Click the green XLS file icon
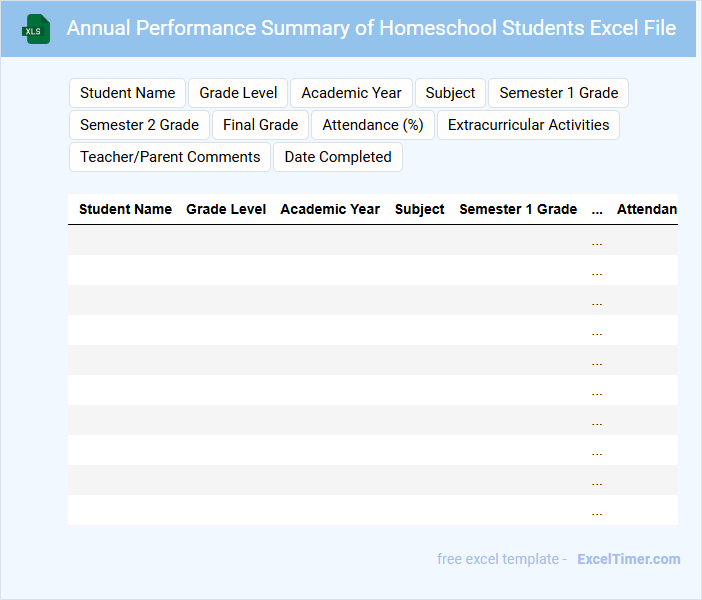This screenshot has height=600, width=702. coord(37,29)
